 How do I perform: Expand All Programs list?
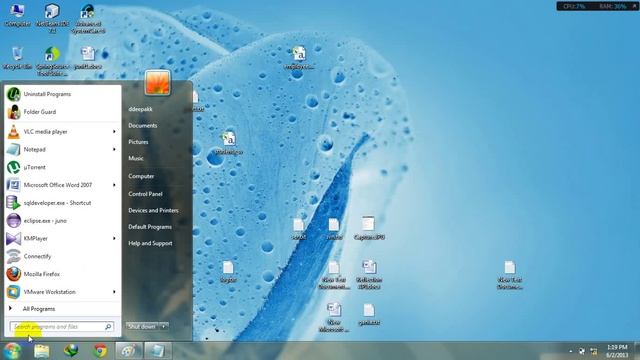pyautogui.click(x=62, y=309)
